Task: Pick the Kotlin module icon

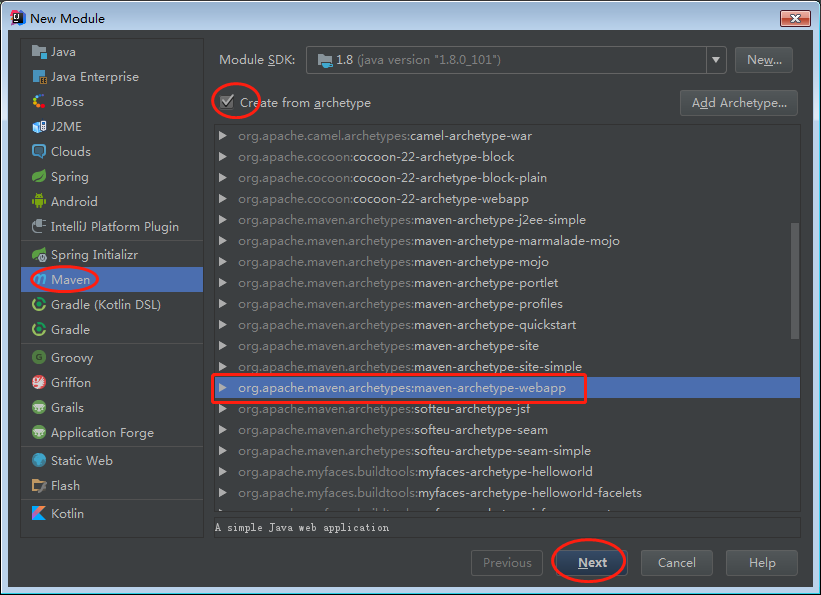Action: pos(39,513)
